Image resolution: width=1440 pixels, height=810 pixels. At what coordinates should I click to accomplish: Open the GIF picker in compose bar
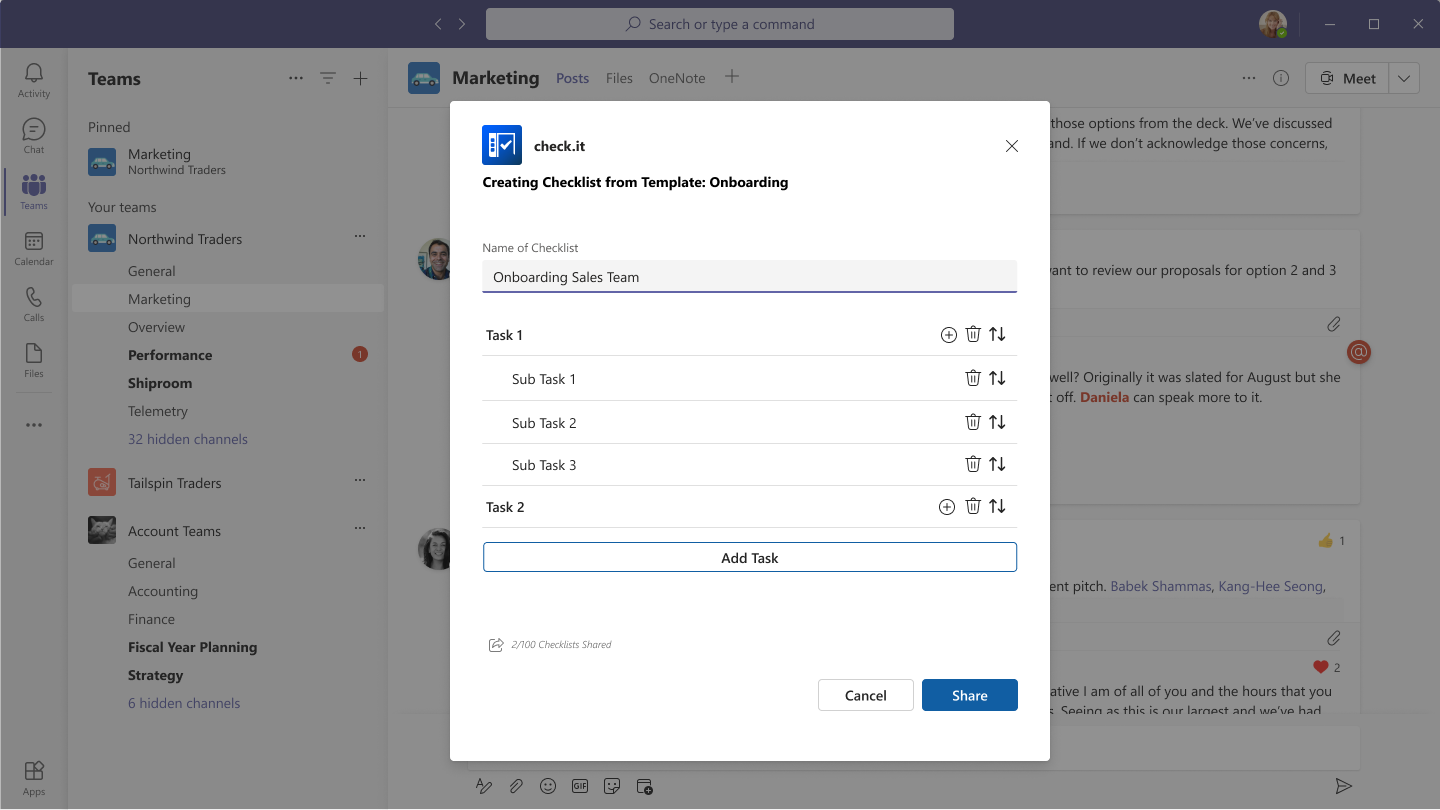click(580, 786)
